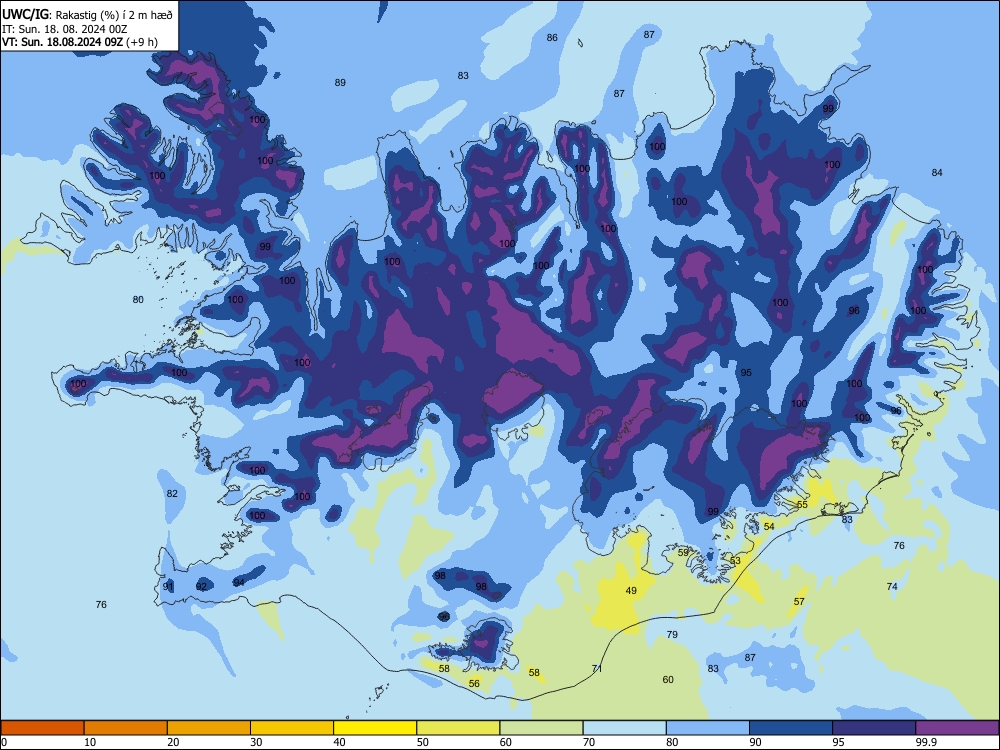Click the humidity value '49' in the yellow area
The width and height of the screenshot is (1000, 750).
(x=631, y=591)
